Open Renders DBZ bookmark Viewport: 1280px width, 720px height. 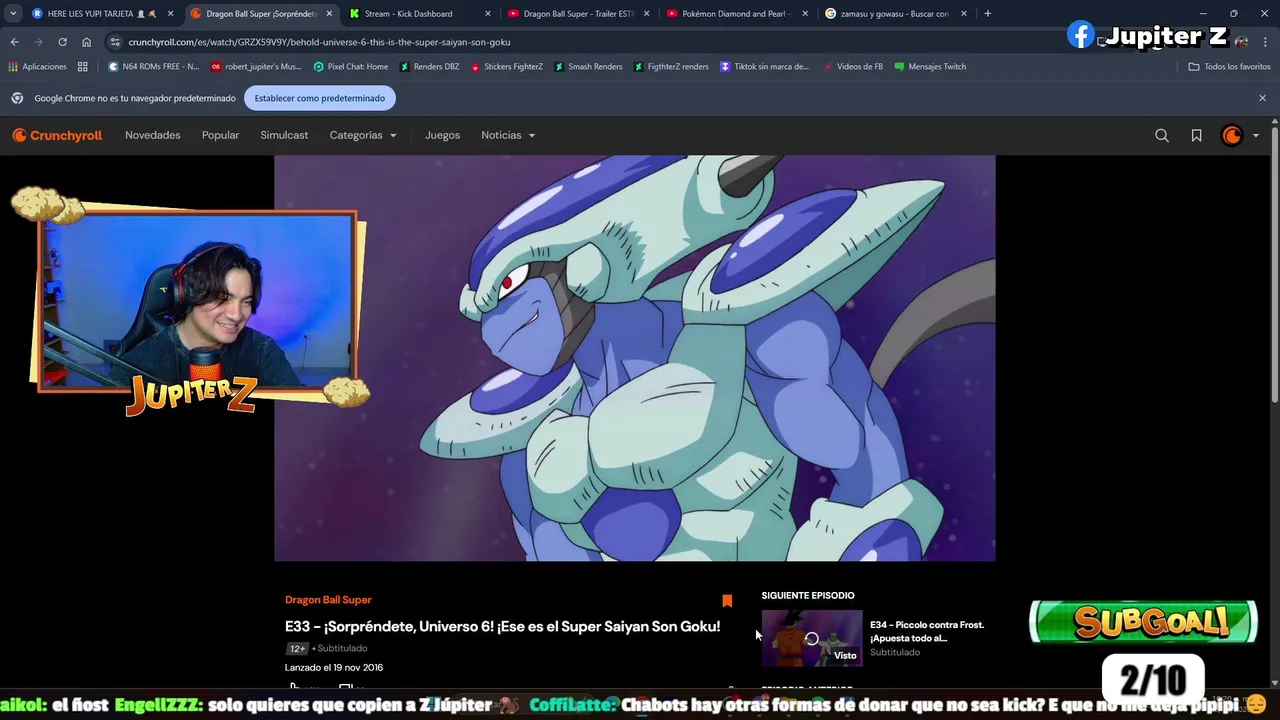[429, 67]
